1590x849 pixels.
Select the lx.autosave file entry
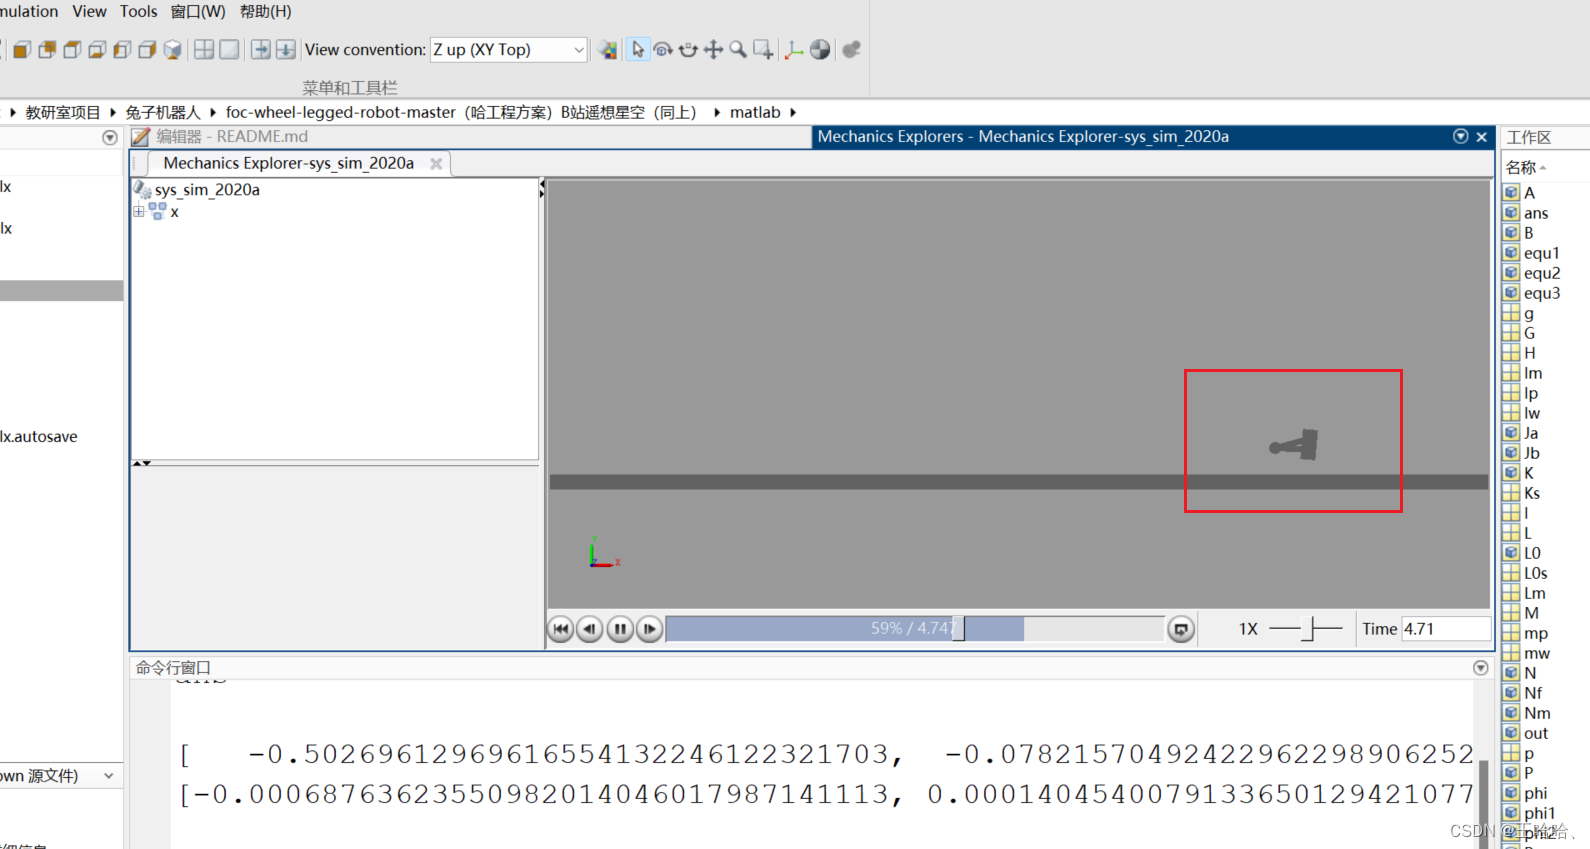(x=39, y=437)
